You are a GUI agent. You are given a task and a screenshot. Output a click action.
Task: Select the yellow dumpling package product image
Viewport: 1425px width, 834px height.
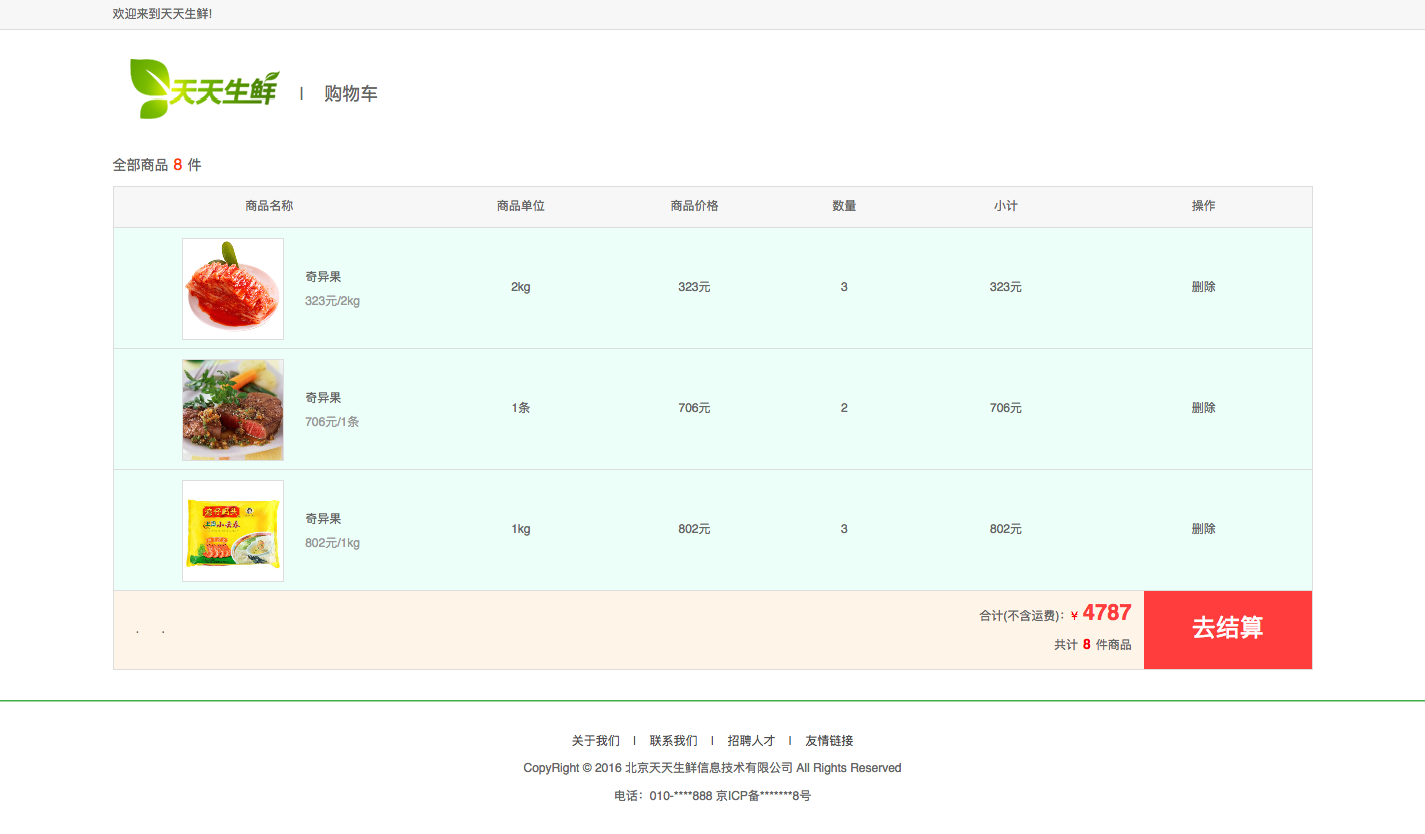pos(232,530)
